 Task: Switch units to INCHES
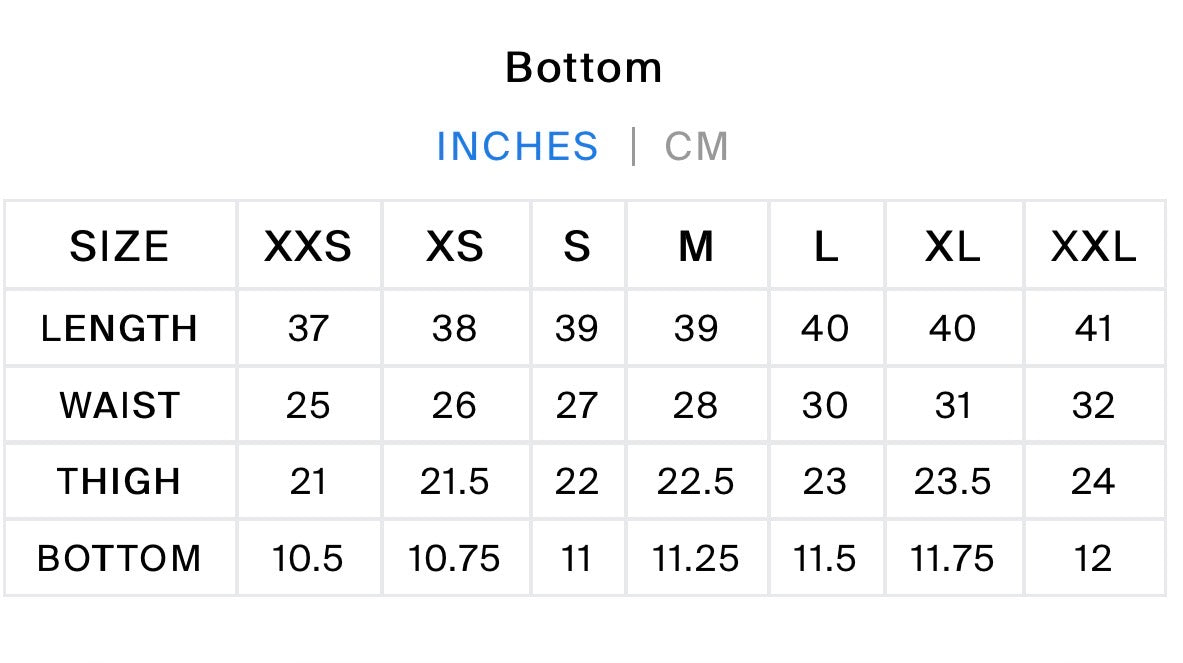[x=518, y=146]
